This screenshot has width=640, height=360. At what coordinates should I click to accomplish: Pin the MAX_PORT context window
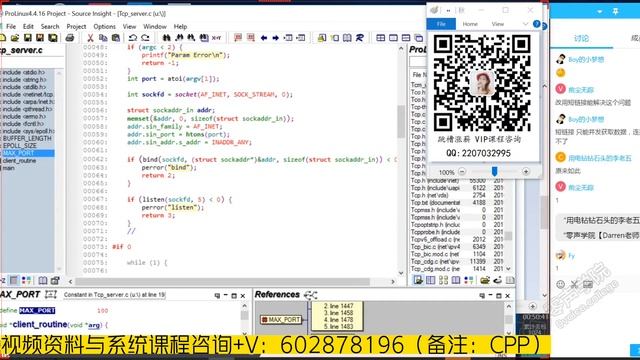[217, 296]
